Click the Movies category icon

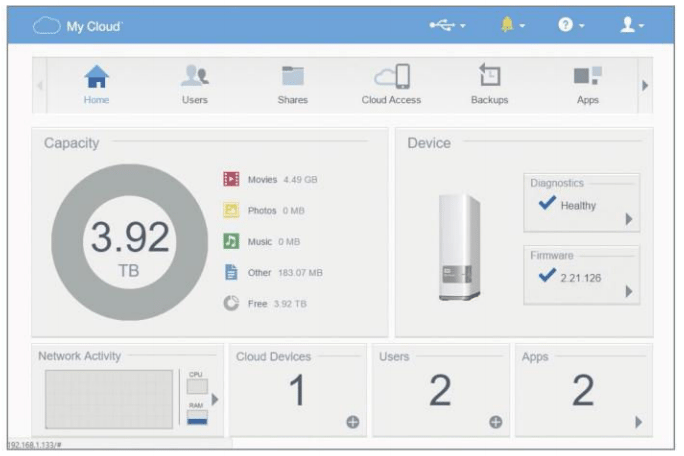pyautogui.click(x=231, y=179)
